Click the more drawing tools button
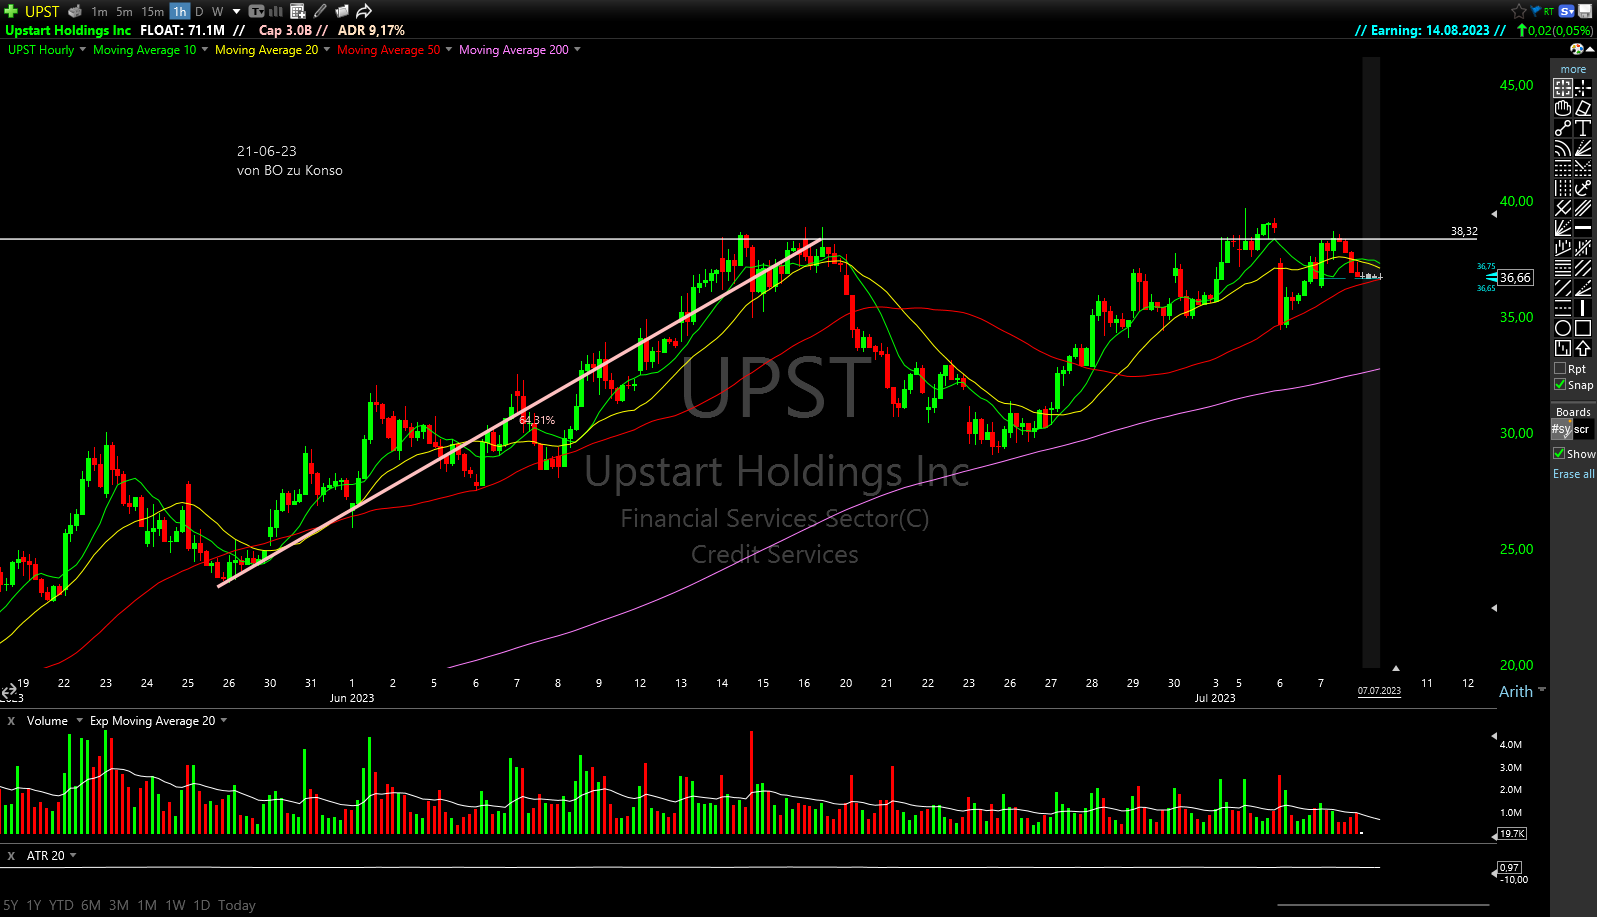 pos(1573,69)
